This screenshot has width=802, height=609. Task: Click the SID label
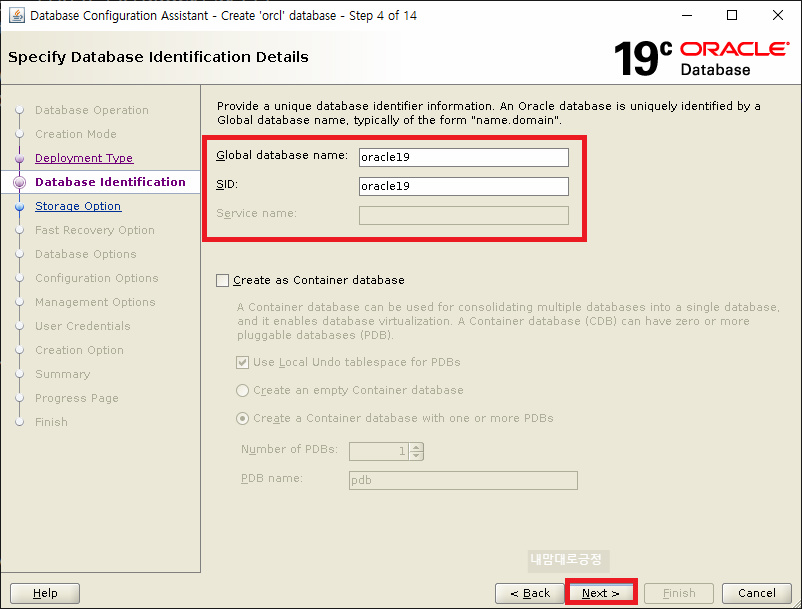[227, 184]
